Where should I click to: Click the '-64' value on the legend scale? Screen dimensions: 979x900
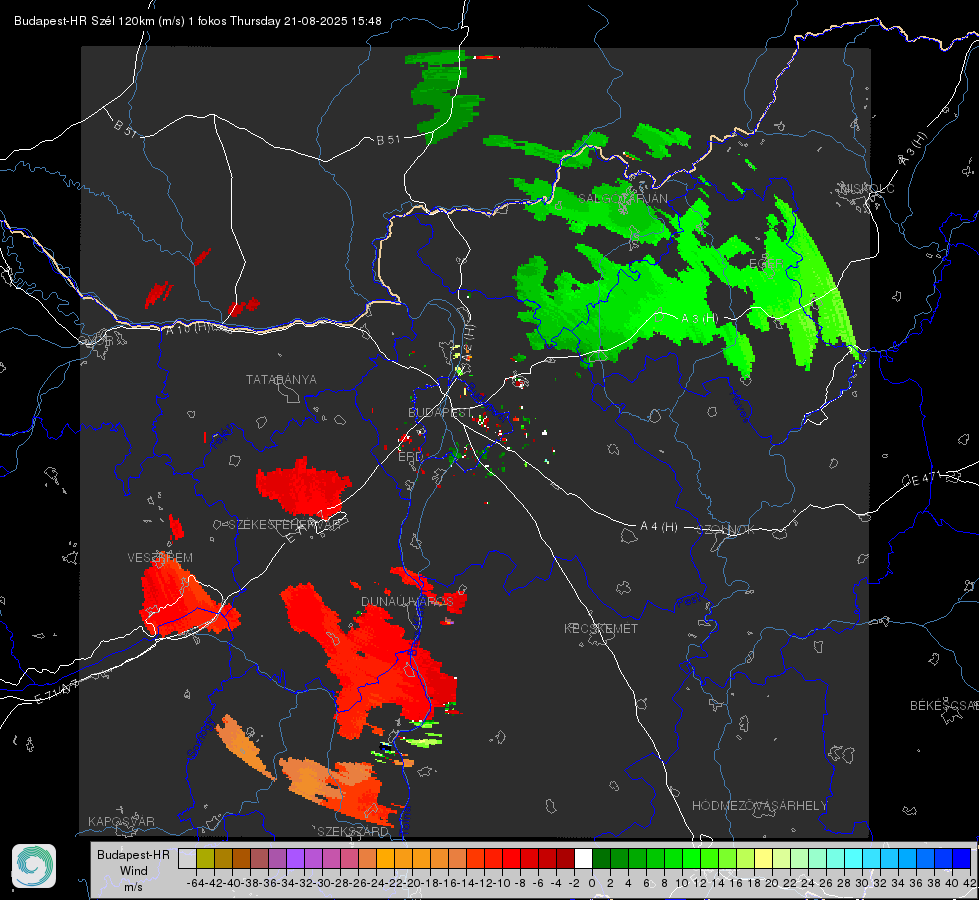point(195,883)
